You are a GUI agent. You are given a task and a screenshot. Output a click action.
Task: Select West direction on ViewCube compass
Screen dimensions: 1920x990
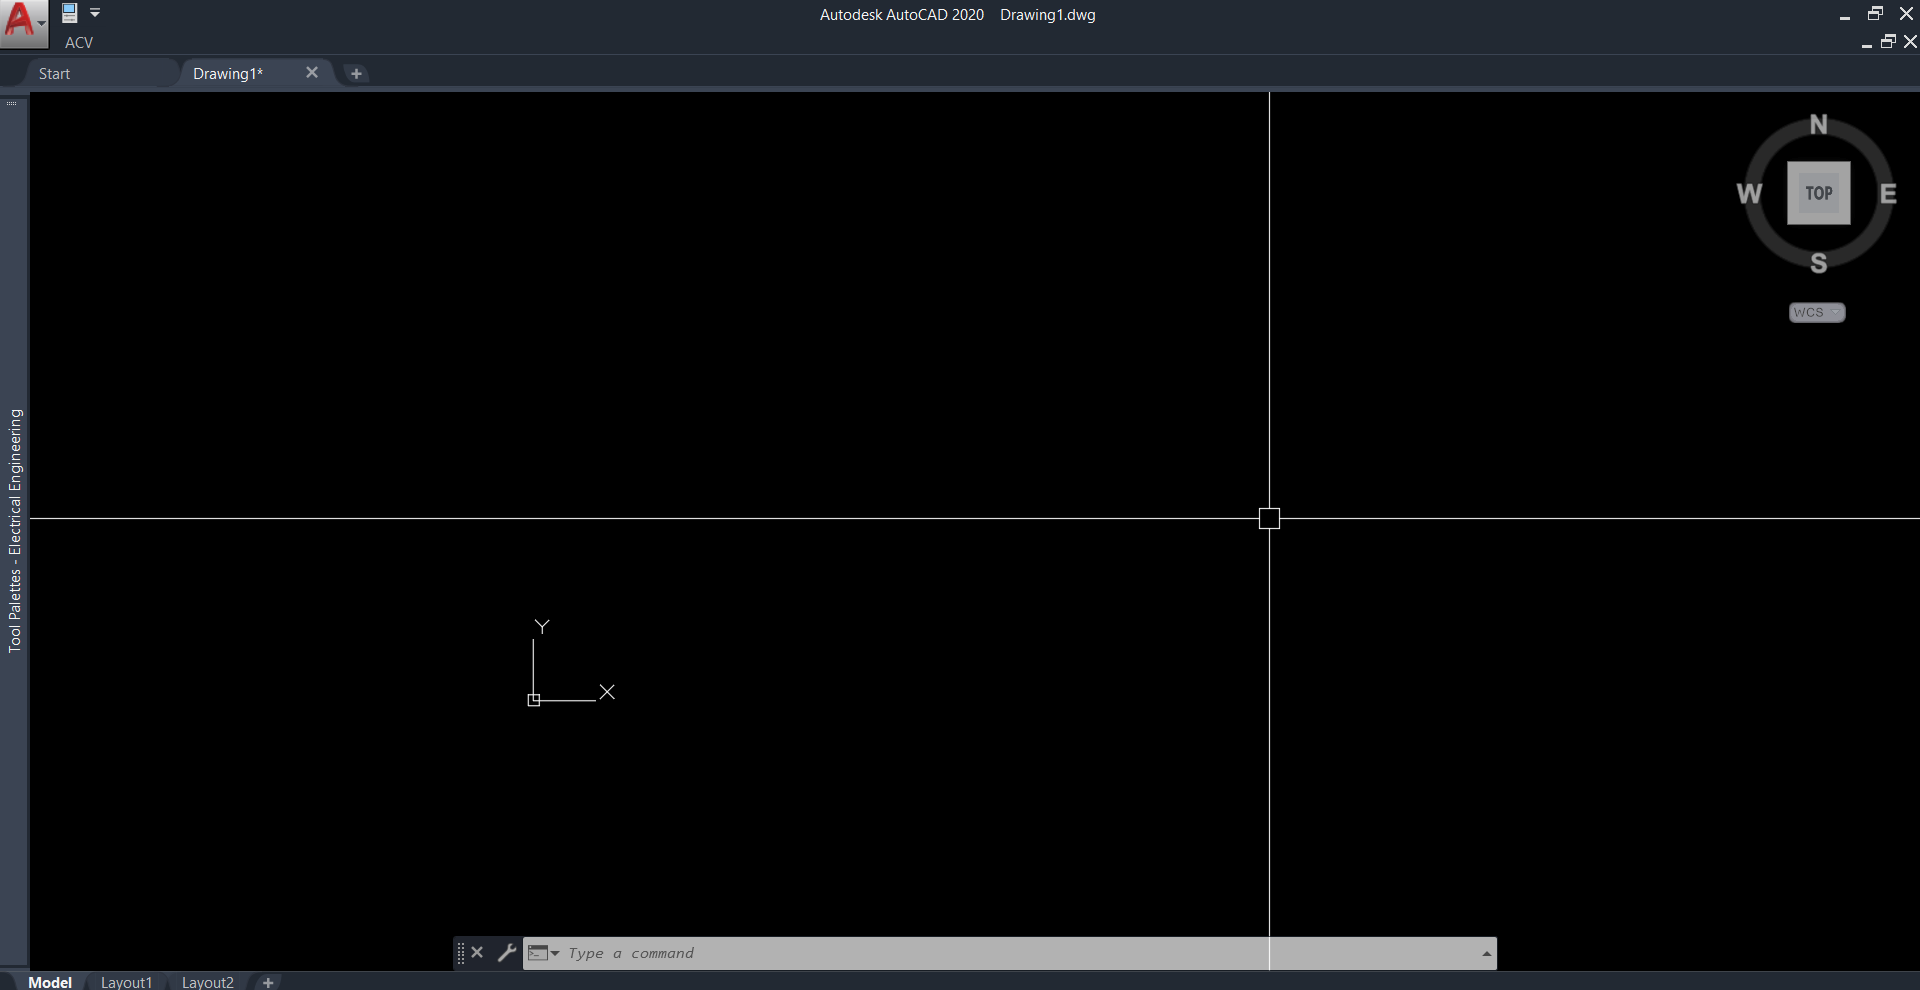click(x=1749, y=194)
